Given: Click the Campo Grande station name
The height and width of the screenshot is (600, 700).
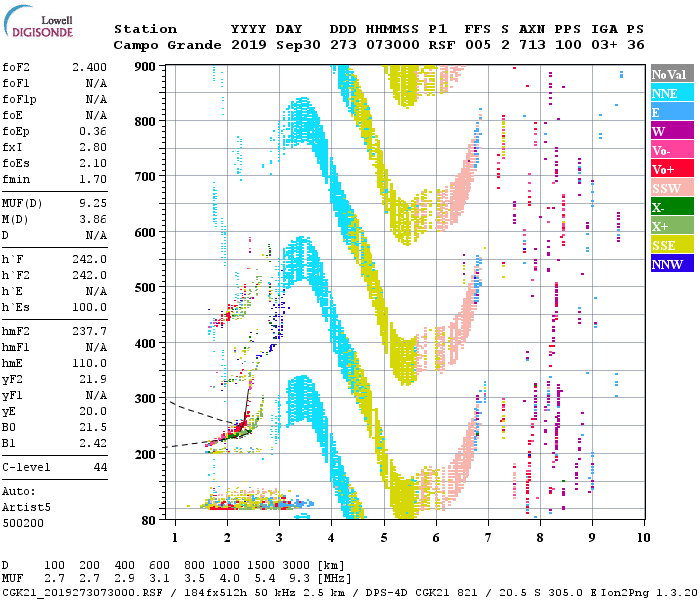Looking at the screenshot, I should pyautogui.click(x=167, y=46).
